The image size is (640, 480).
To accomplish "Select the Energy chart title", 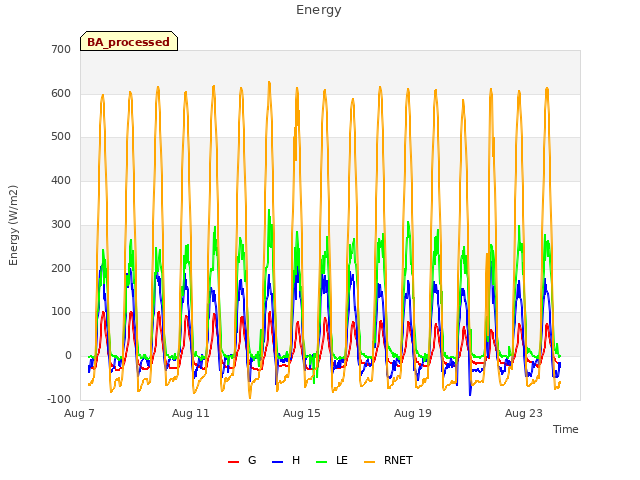I will [319, 10].
